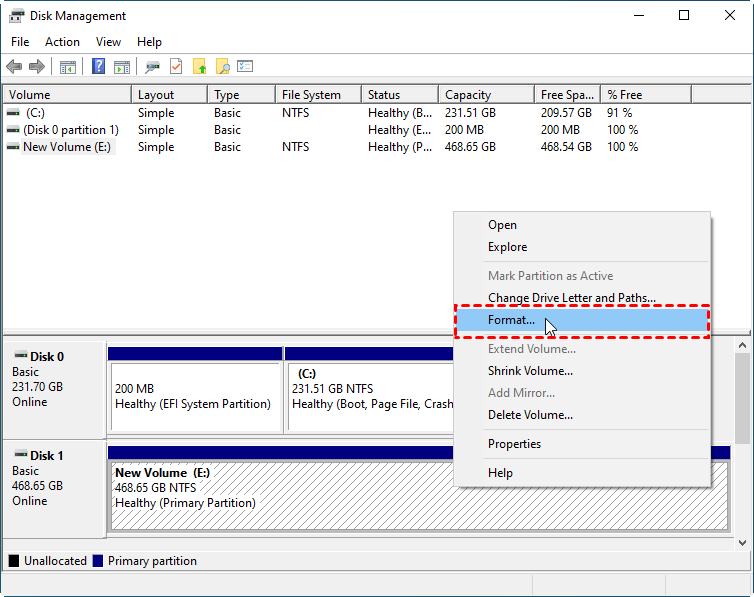Select Shrink Volume... in context menu
Image resolution: width=754 pixels, height=597 pixels.
tap(530, 371)
